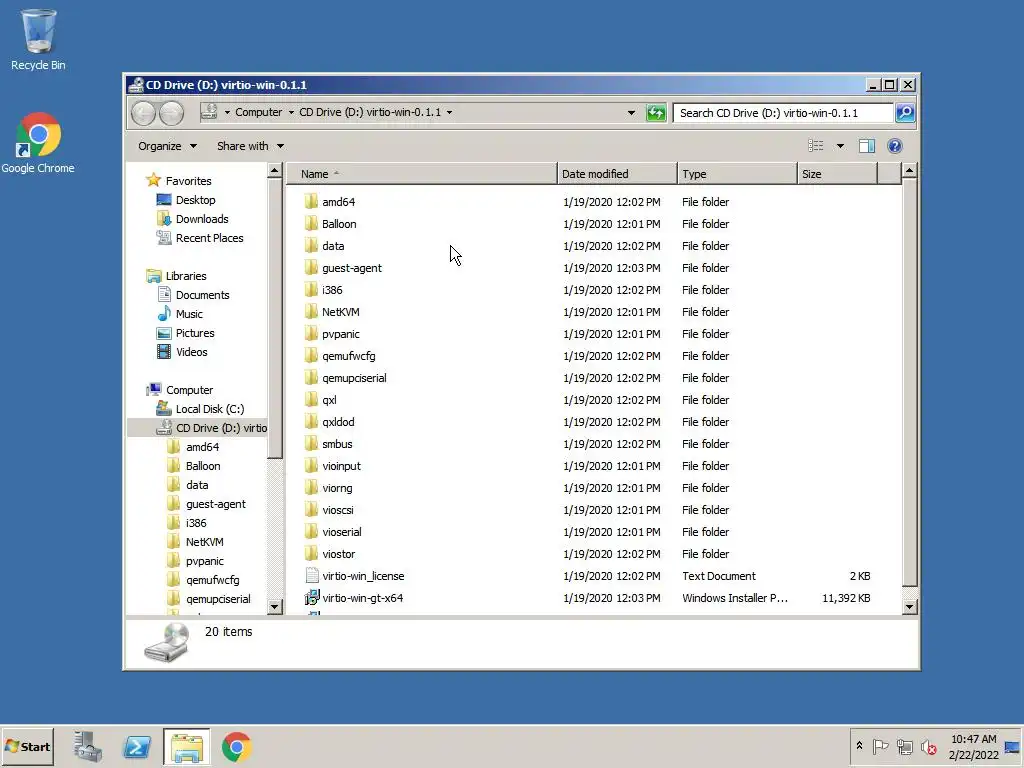The height and width of the screenshot is (768, 1024).
Task: Click the Forward navigation arrow button
Action: pyautogui.click(x=171, y=113)
